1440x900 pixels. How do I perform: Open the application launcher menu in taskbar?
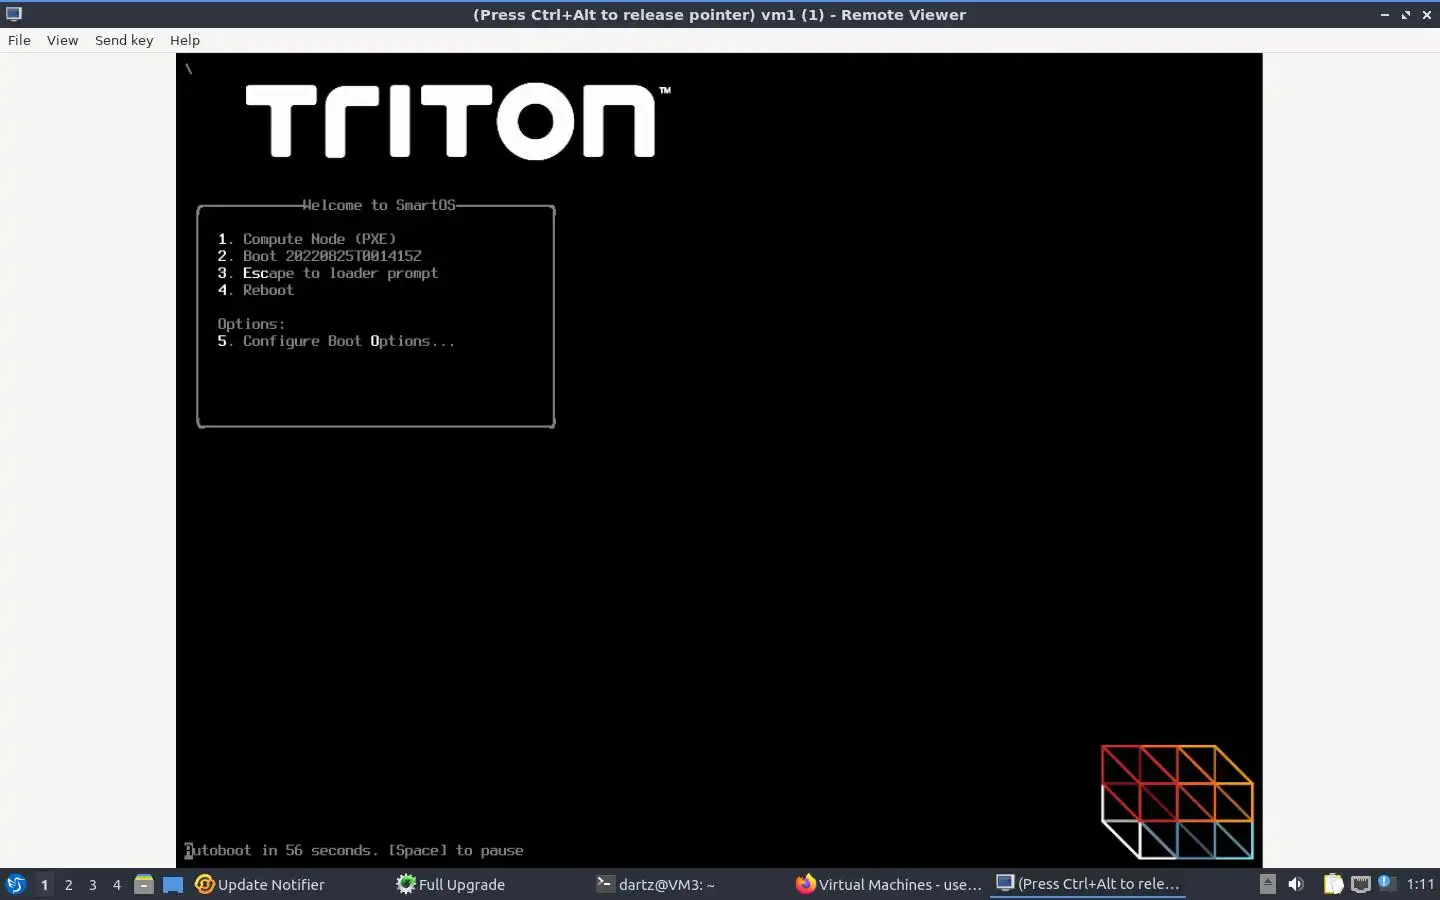(x=16, y=884)
